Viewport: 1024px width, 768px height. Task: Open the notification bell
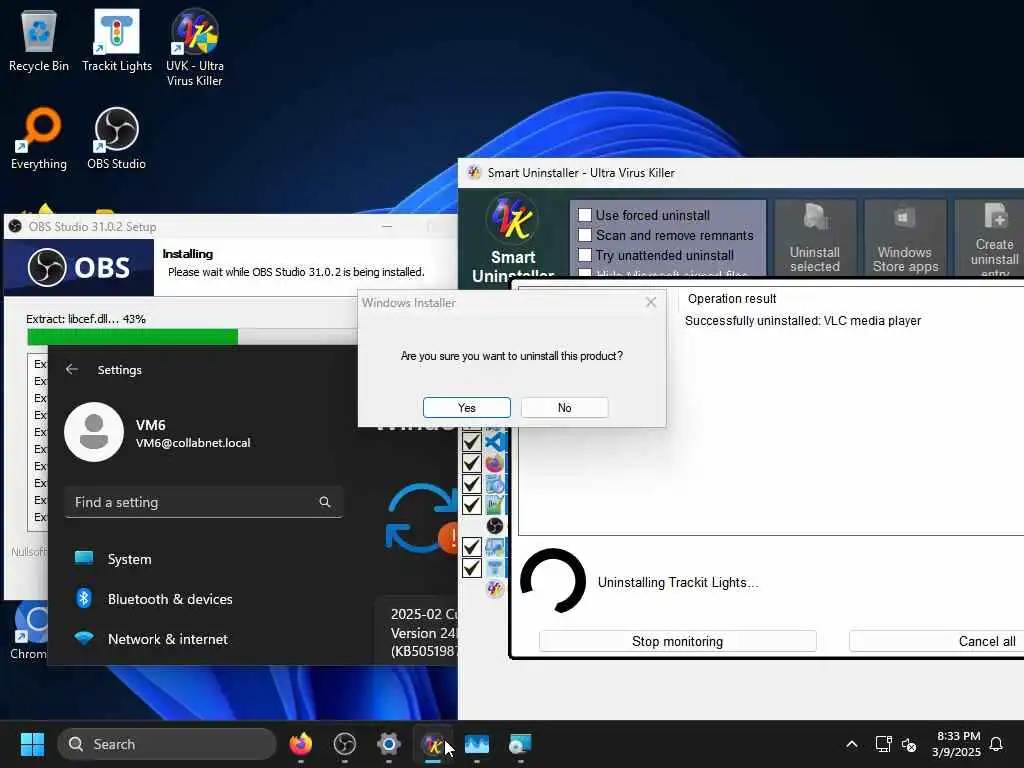pyautogui.click(x=996, y=744)
